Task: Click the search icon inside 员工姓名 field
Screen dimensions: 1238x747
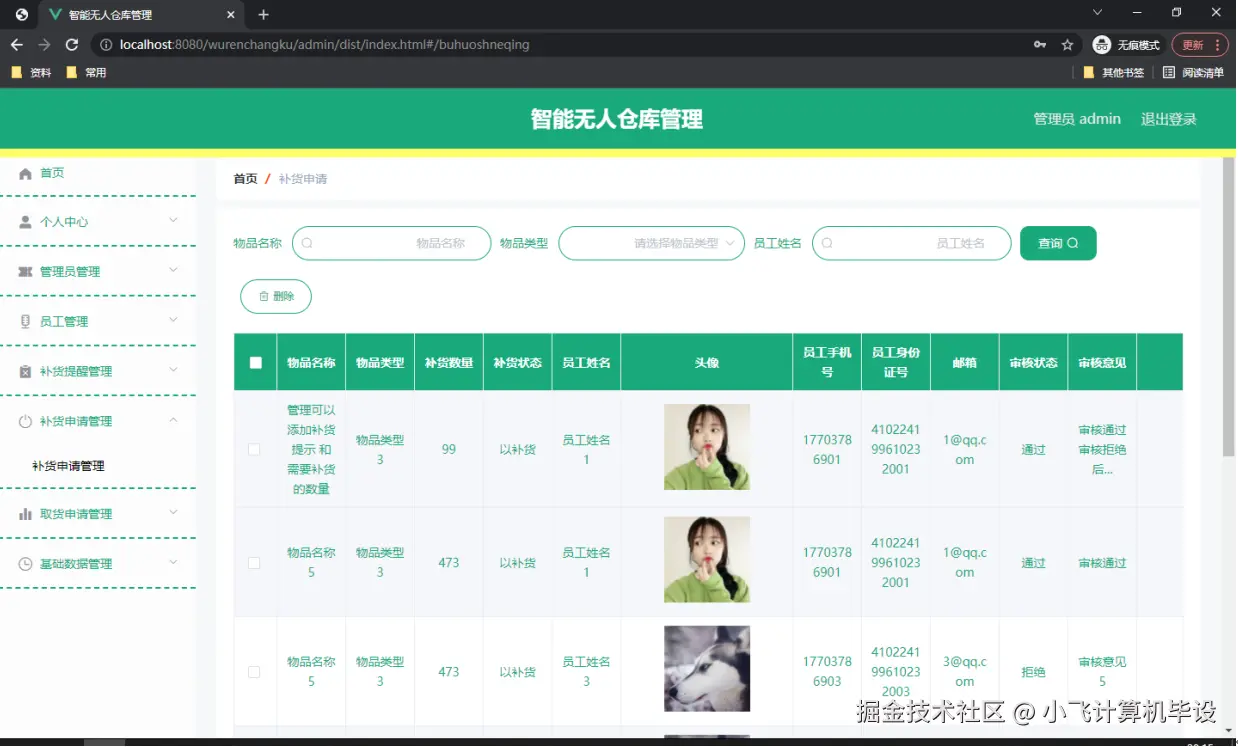Action: [827, 243]
